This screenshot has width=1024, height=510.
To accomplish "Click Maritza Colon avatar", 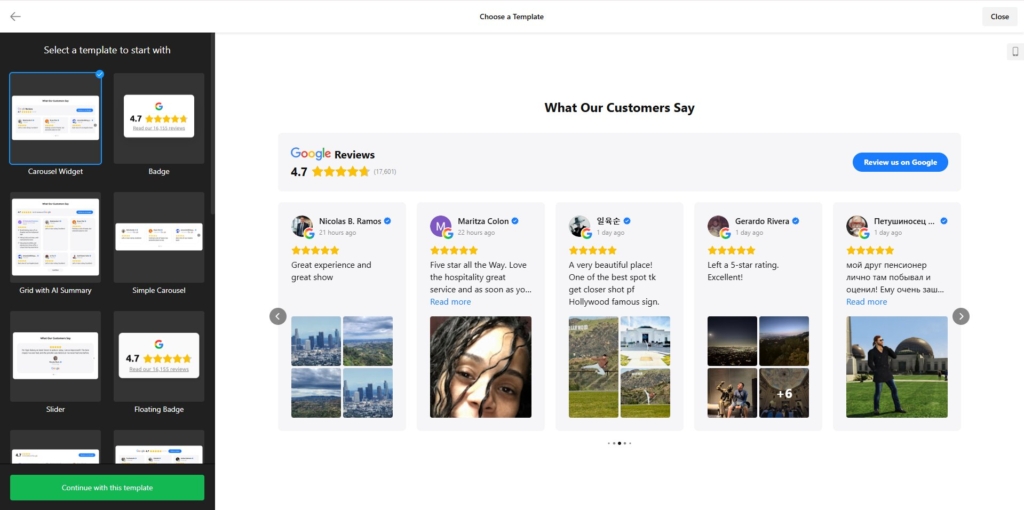I will [x=441, y=226].
